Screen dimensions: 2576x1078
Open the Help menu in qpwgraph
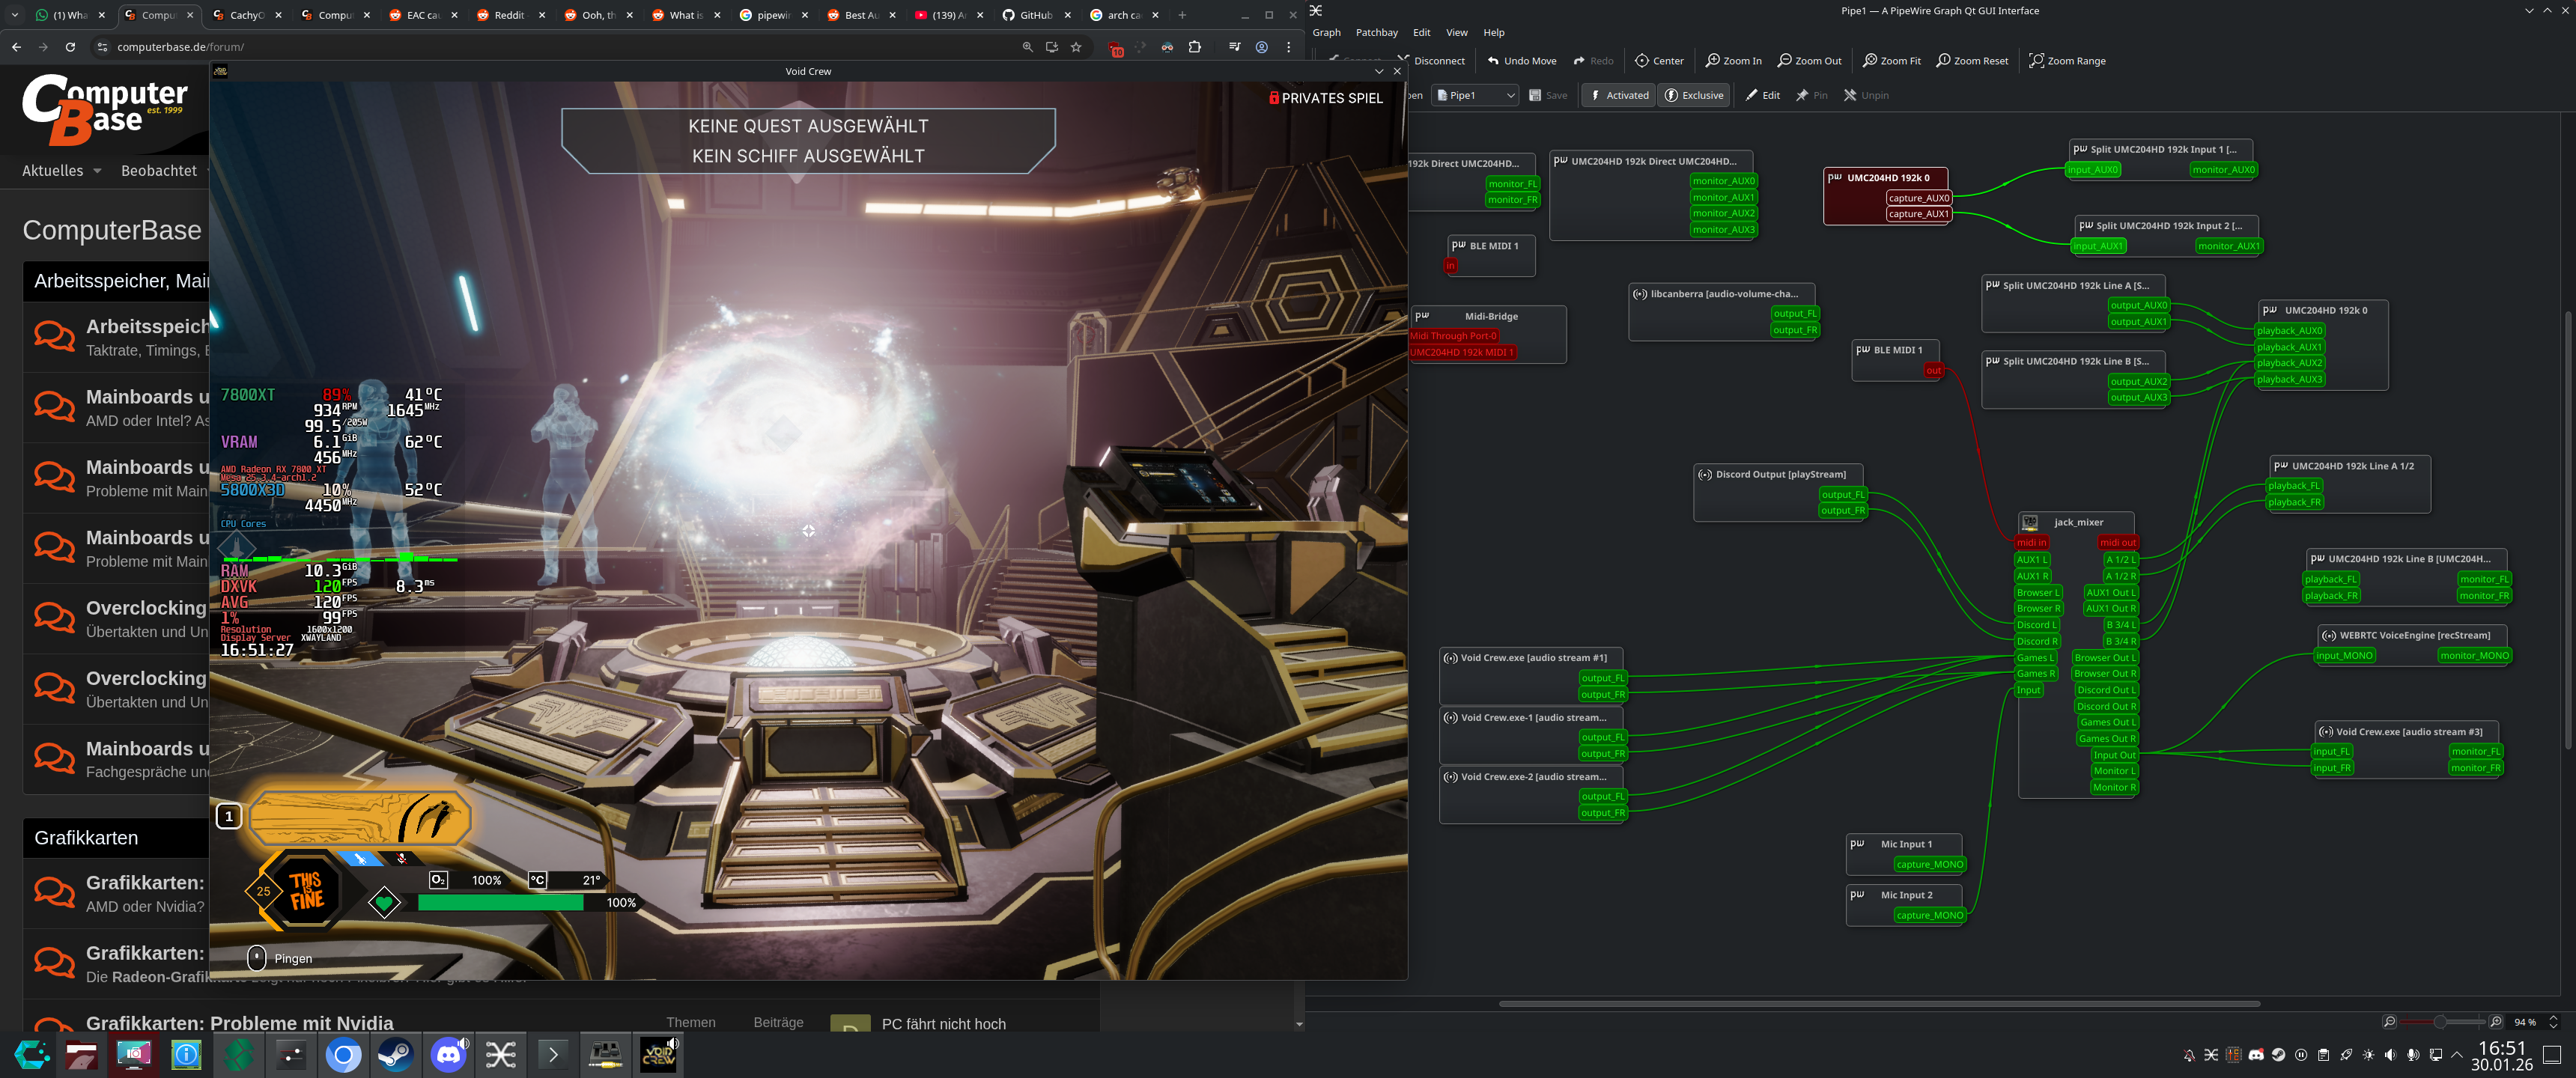tap(1493, 33)
